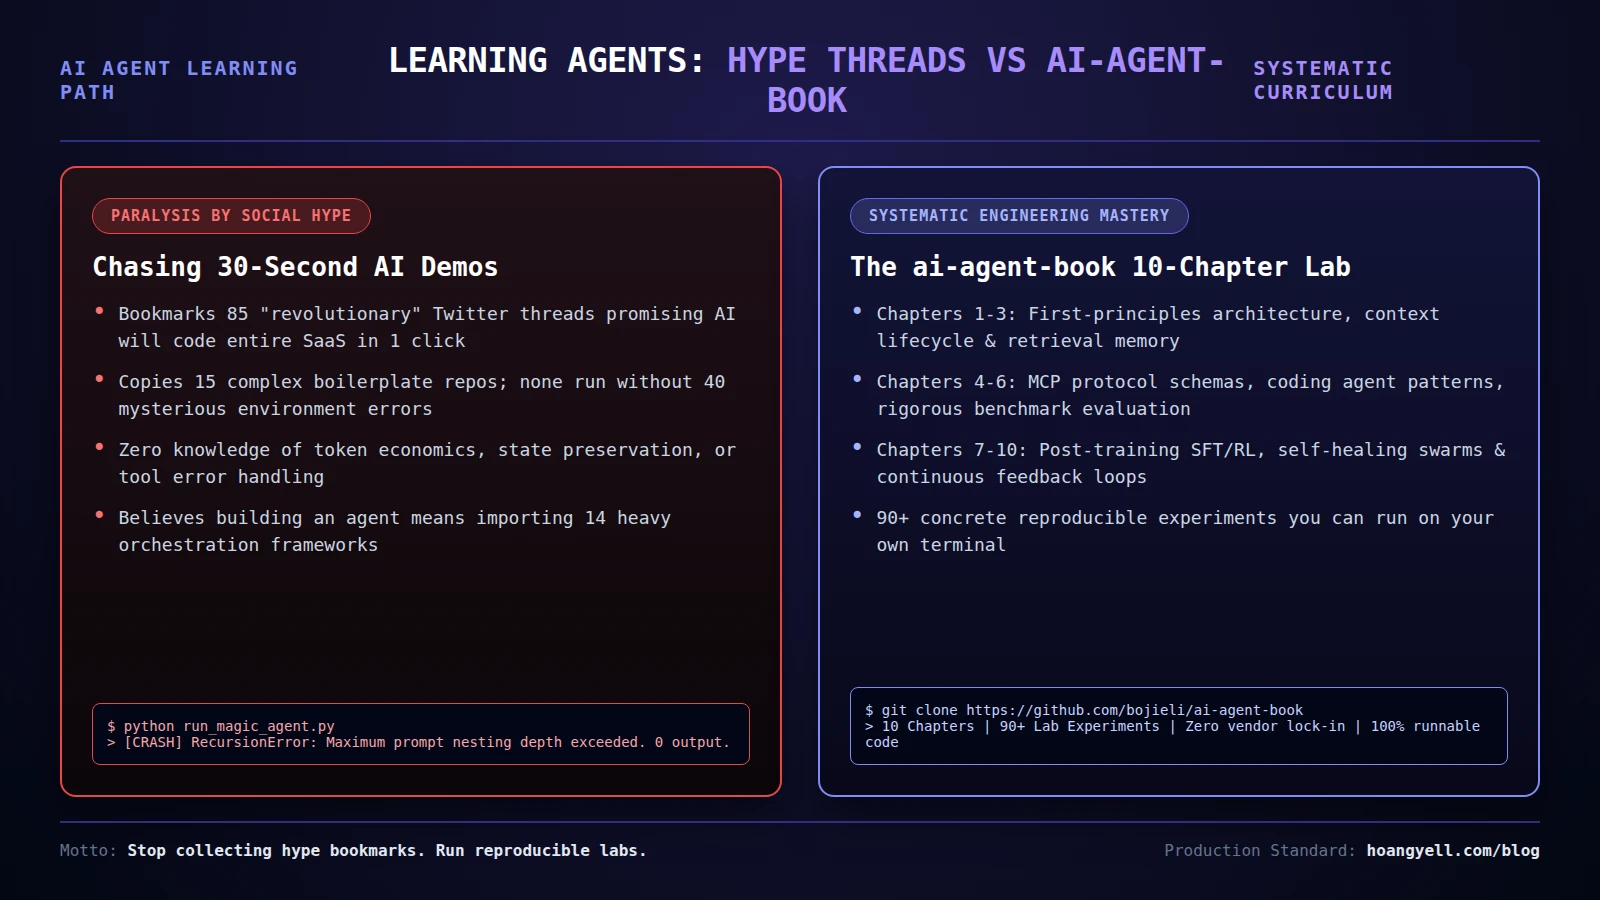Select the 'Chasing 30-Second AI Demos' heading

295,267
